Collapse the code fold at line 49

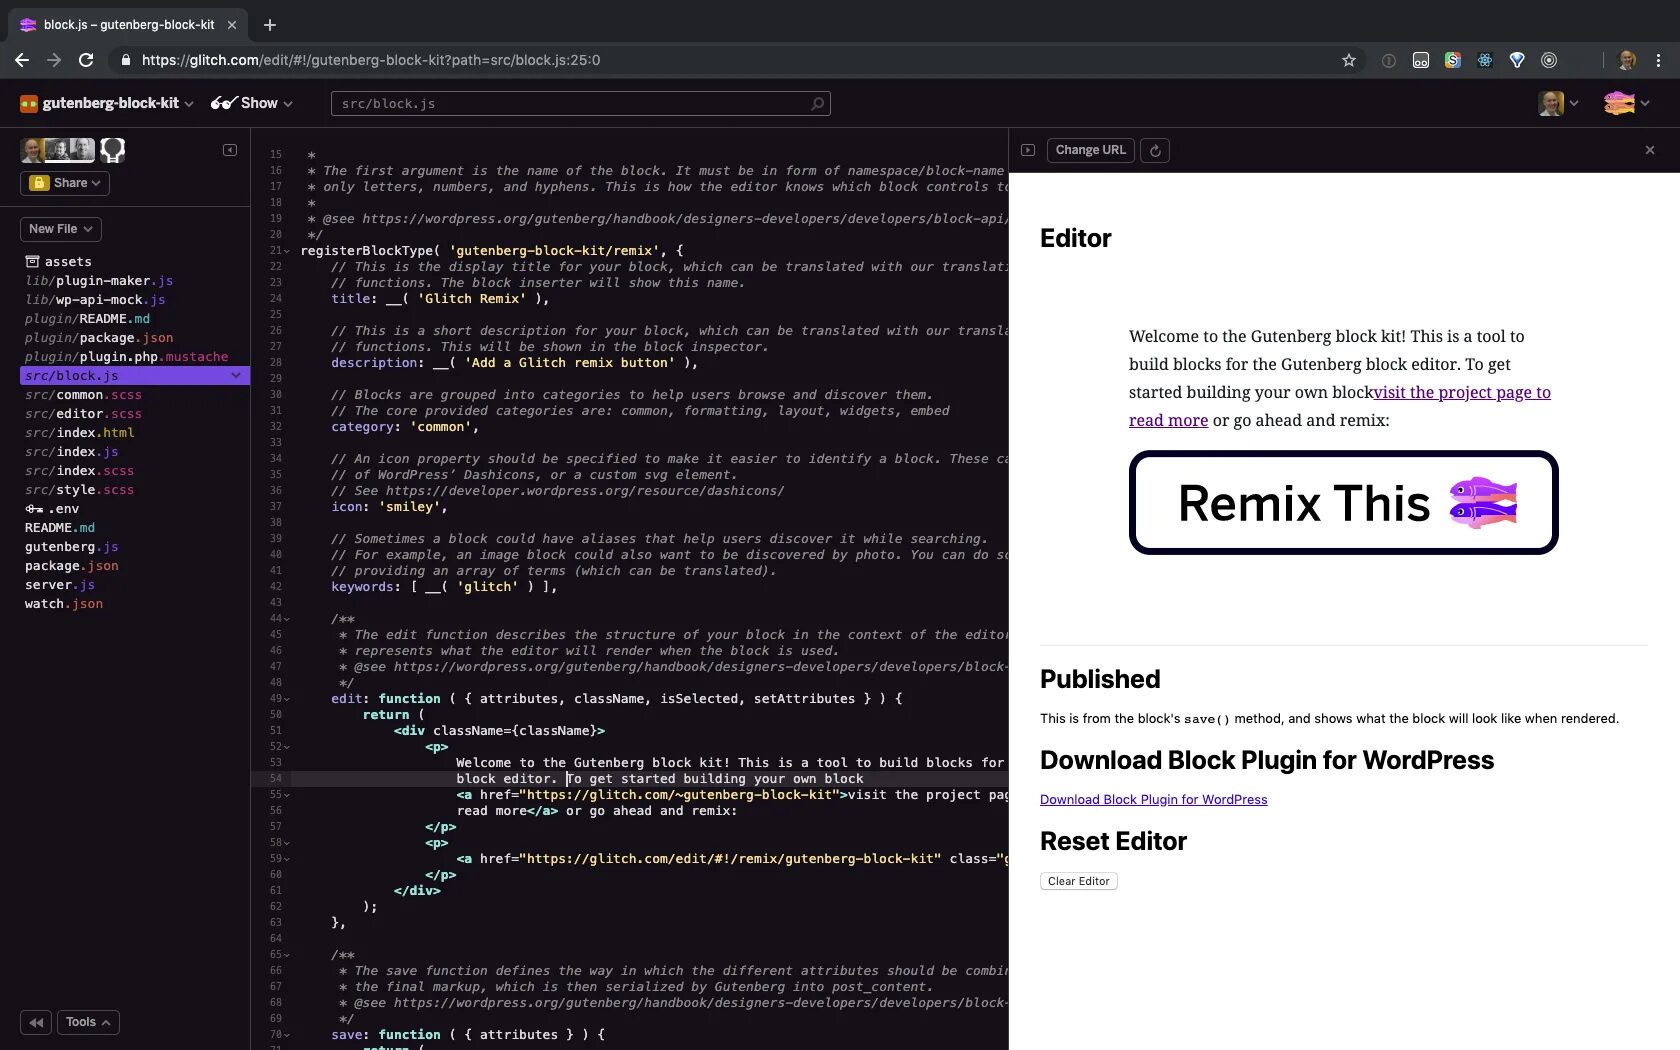pos(287,699)
